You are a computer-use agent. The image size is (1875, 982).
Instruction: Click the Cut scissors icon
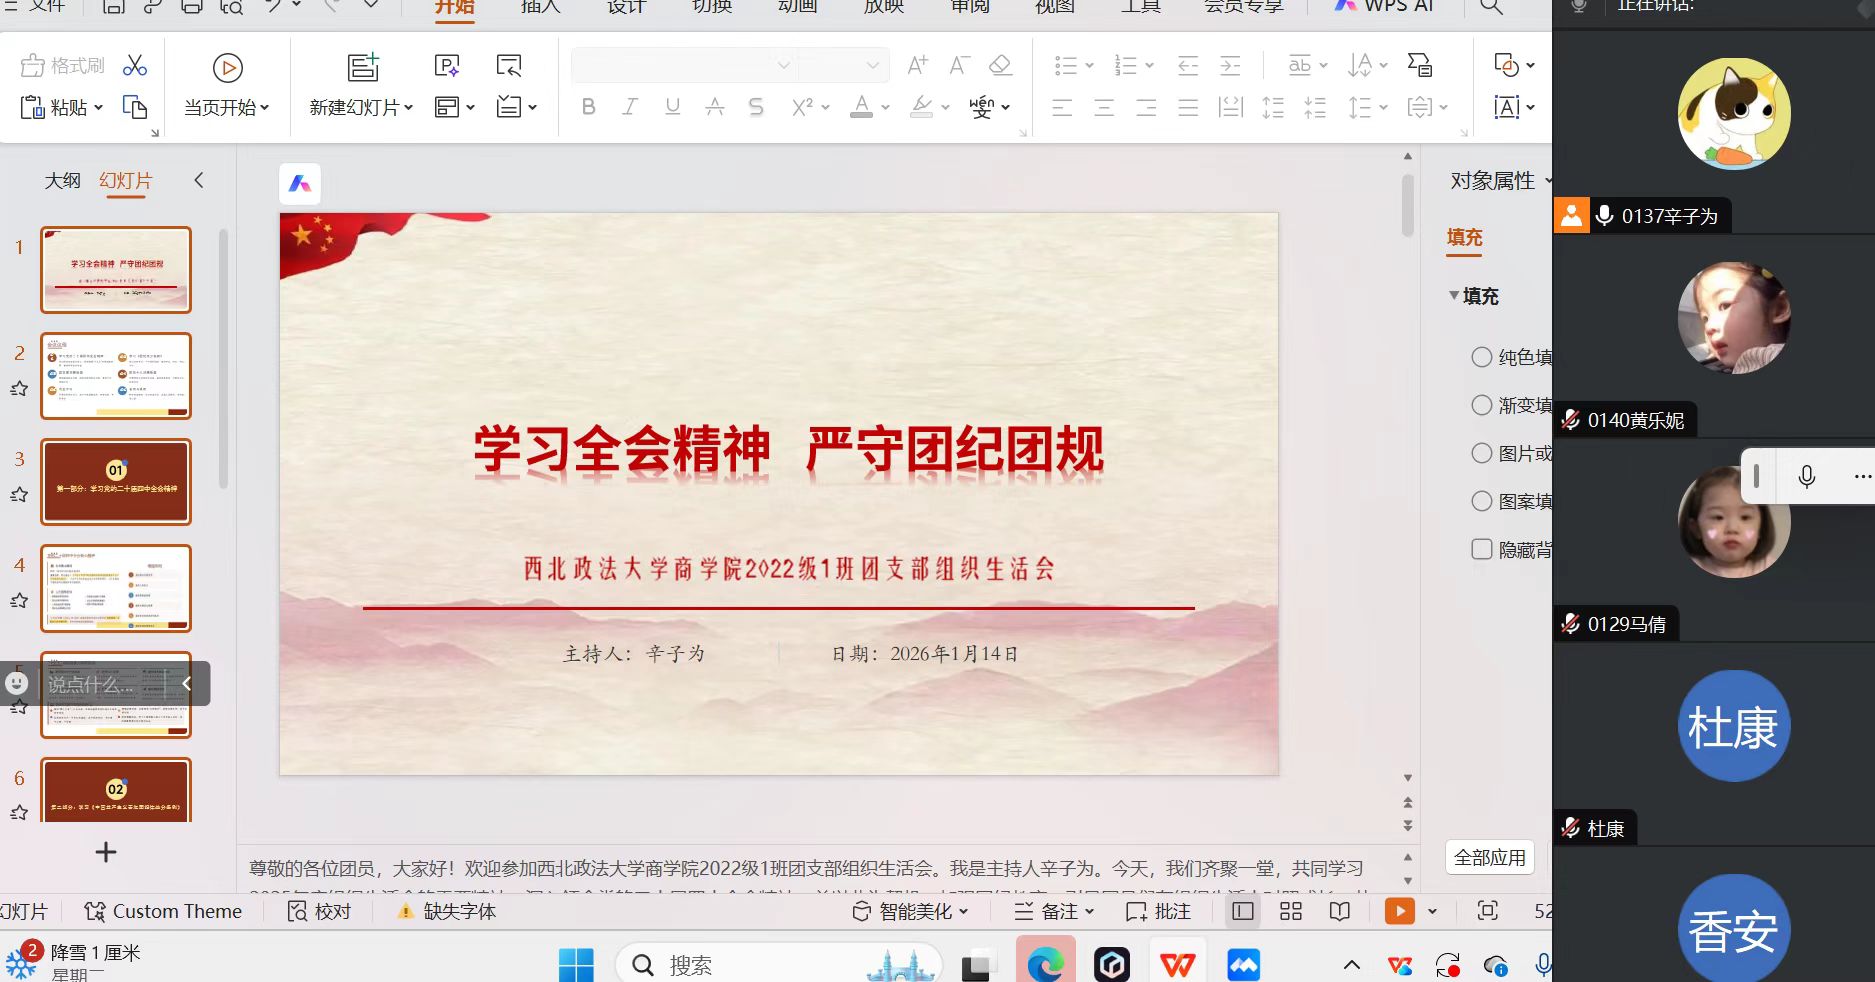(135, 66)
